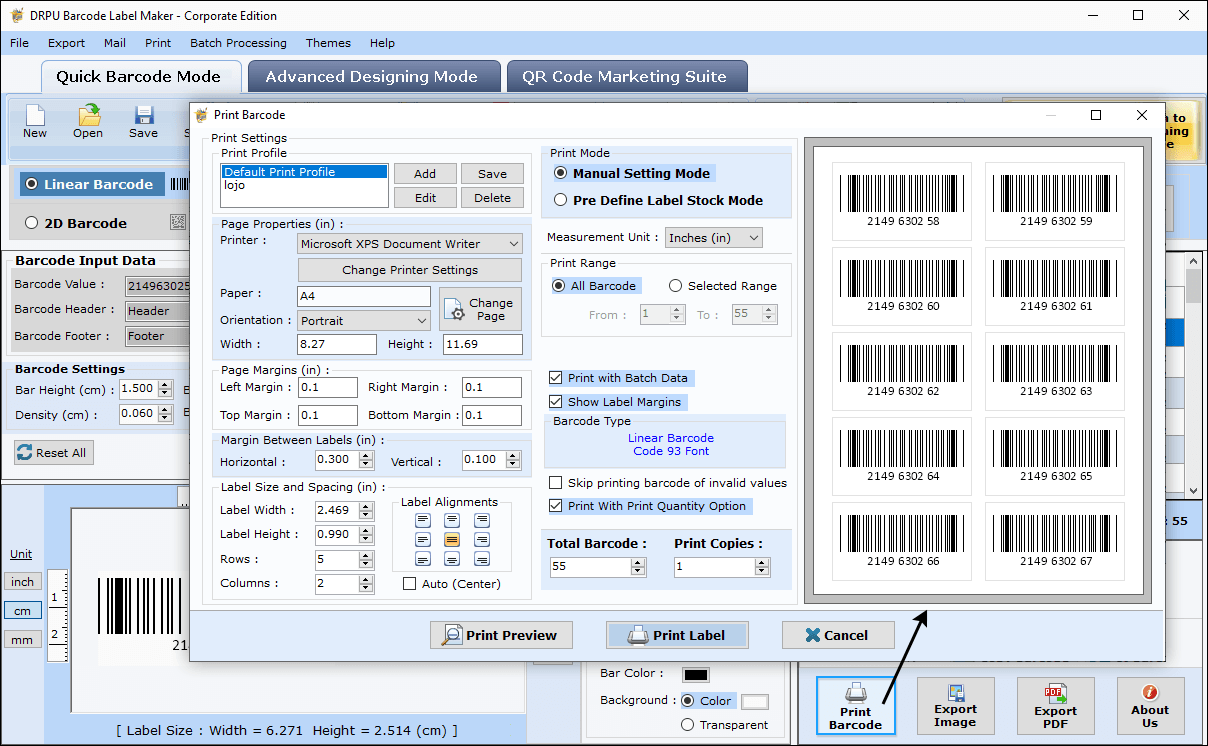The height and width of the screenshot is (746, 1208).
Task: Adjust Horizontal margin spinner
Action: click(366, 461)
